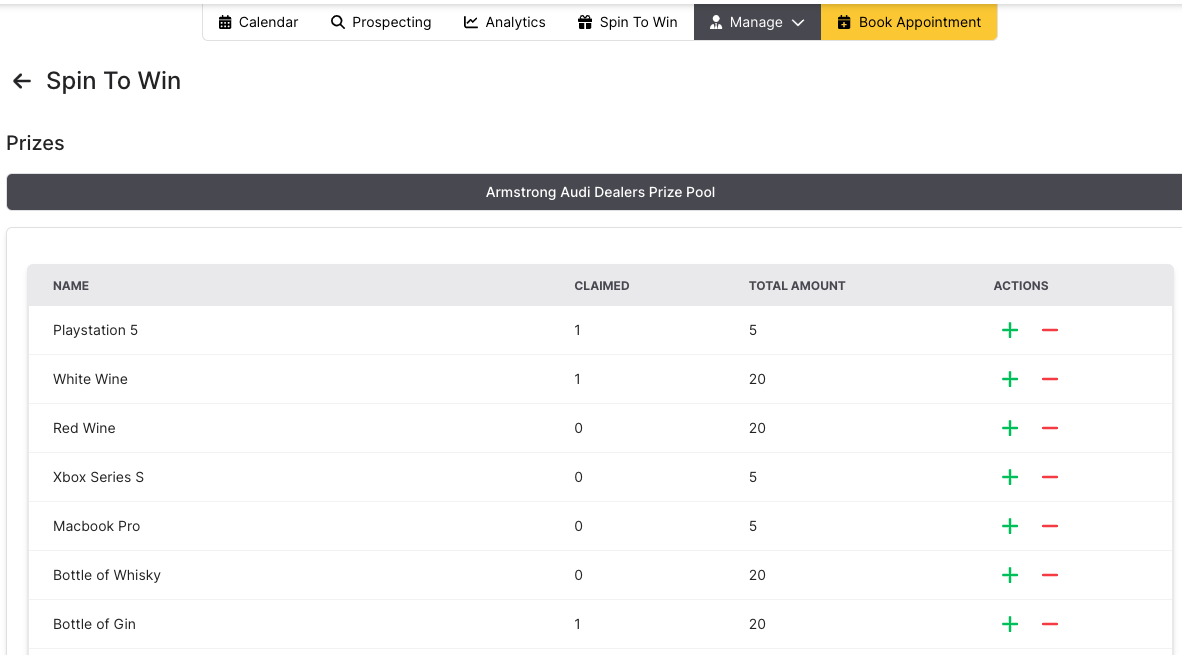Remove one from Red Wine total
The image size is (1182, 655).
coord(1049,428)
